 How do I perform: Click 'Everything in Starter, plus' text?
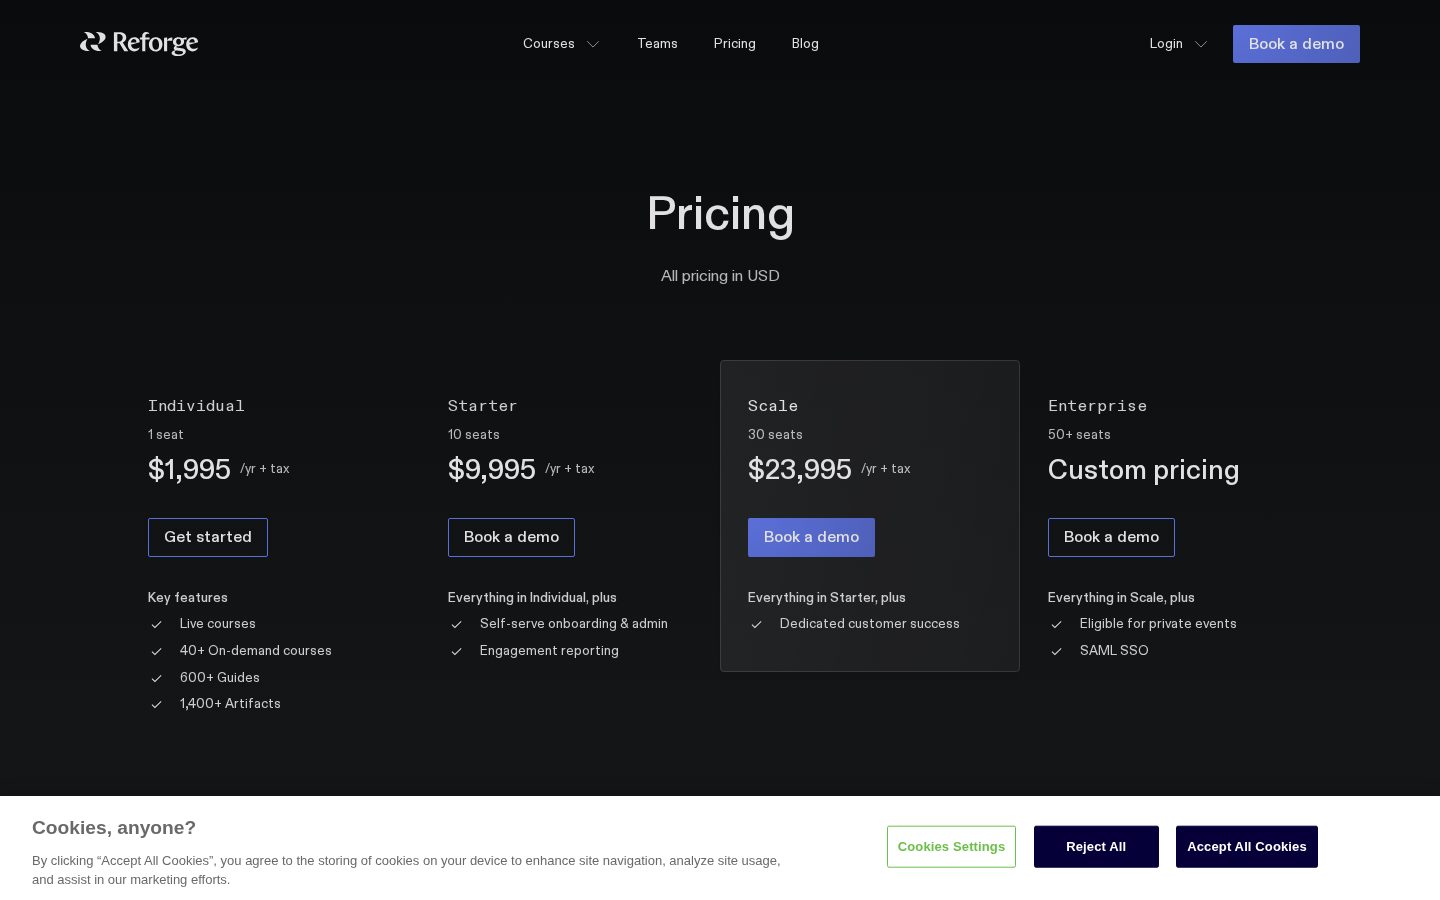827,598
